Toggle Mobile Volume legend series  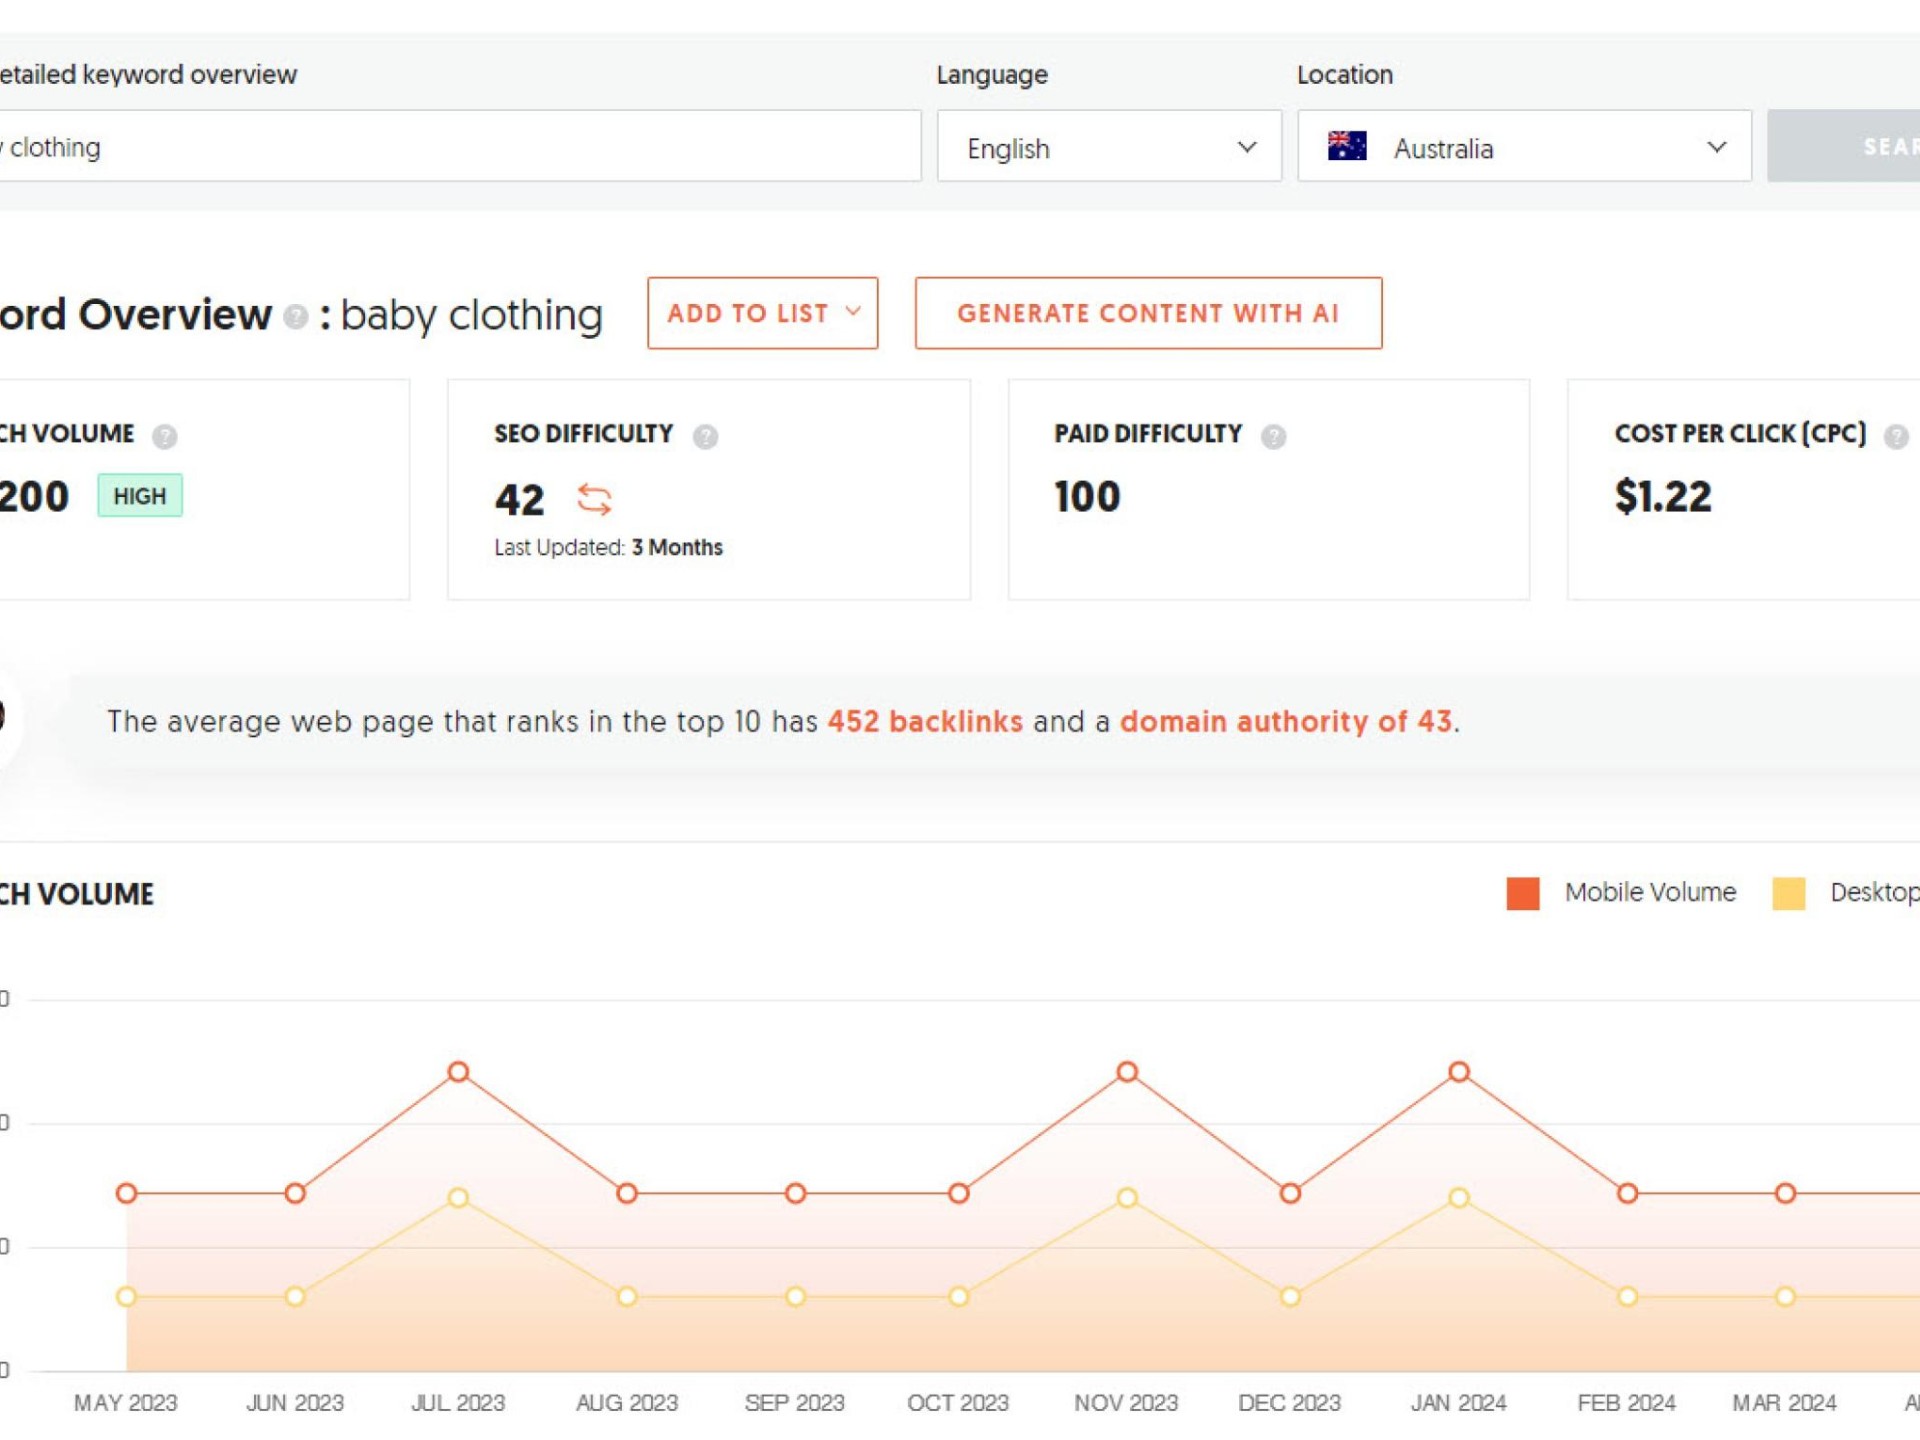(1649, 892)
